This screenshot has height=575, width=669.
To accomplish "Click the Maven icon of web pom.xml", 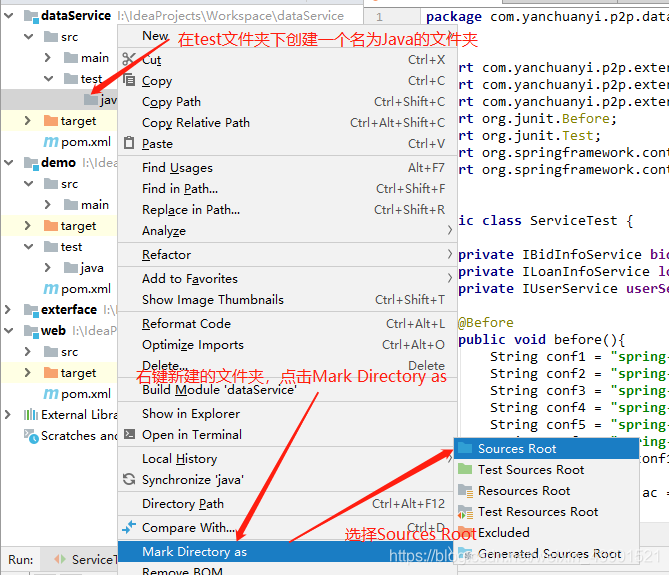I will click(50, 394).
